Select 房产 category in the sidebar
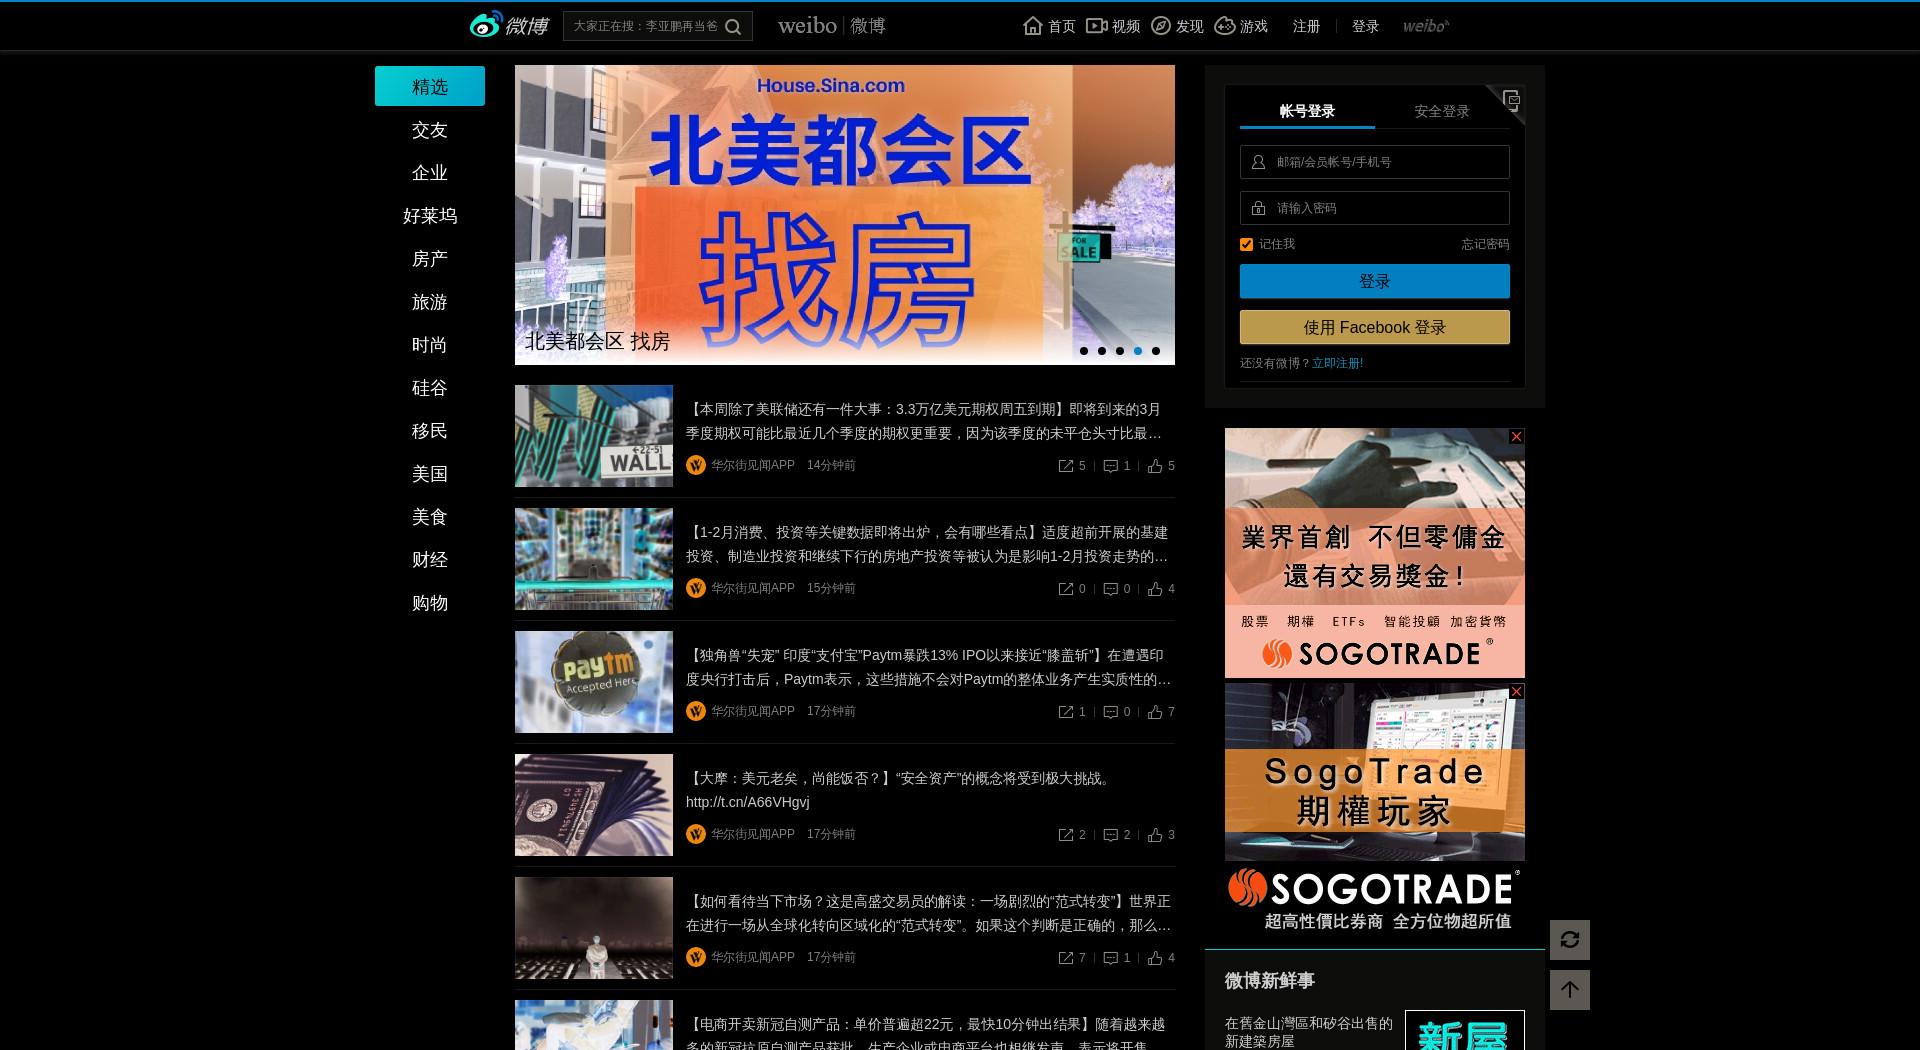1920x1050 pixels. pyautogui.click(x=430, y=259)
